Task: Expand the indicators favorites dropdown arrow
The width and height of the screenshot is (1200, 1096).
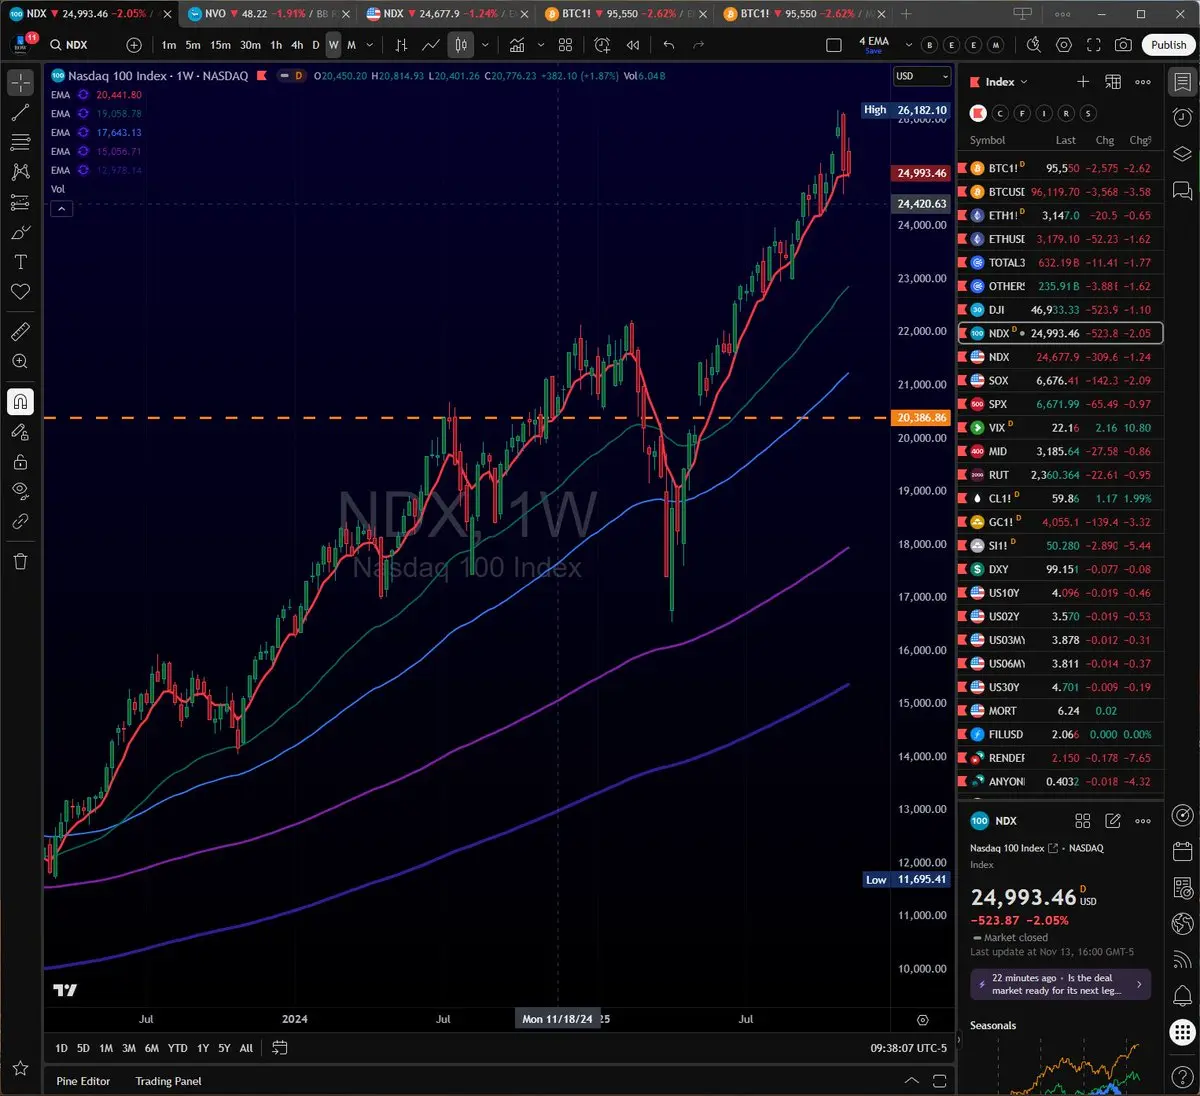Action: point(541,45)
